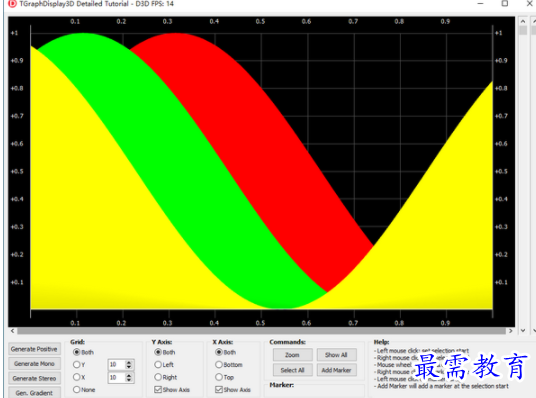The image size is (536, 398).
Task: Increment or decrement the Grid Y count stepper
Action: 129,365
